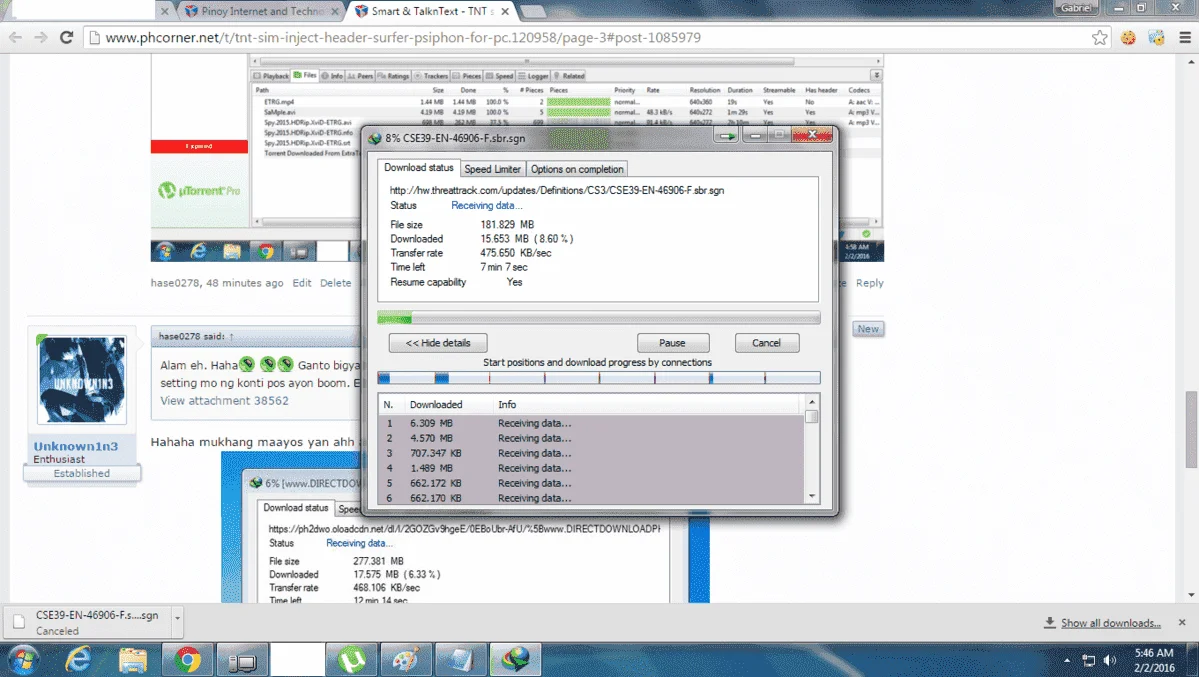Screen dimensions: 1199x677
Task: Select connection row 5 with 662.172 KB
Action: (x=591, y=483)
